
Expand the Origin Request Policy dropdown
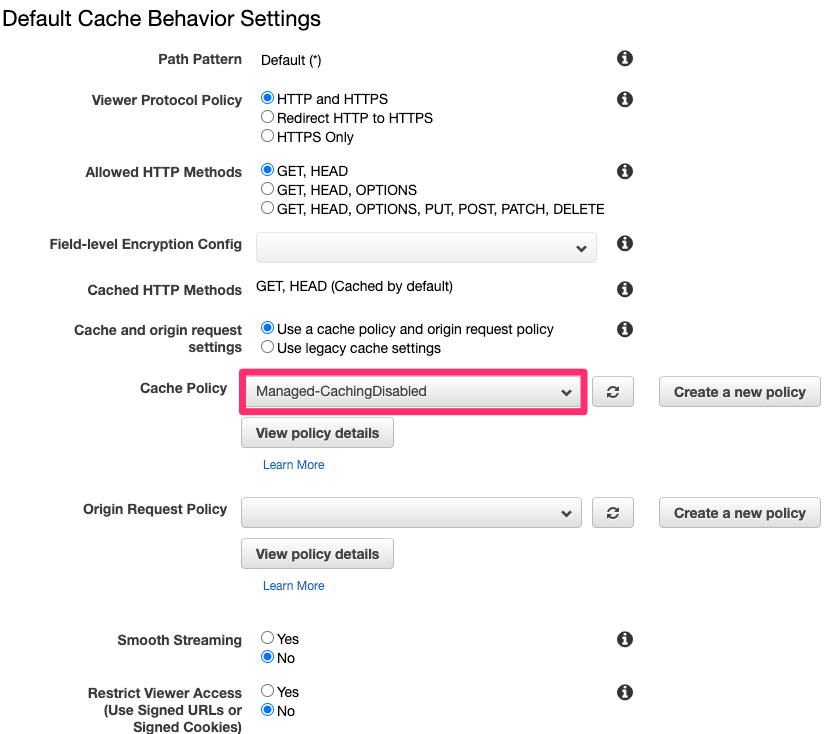tap(411, 513)
